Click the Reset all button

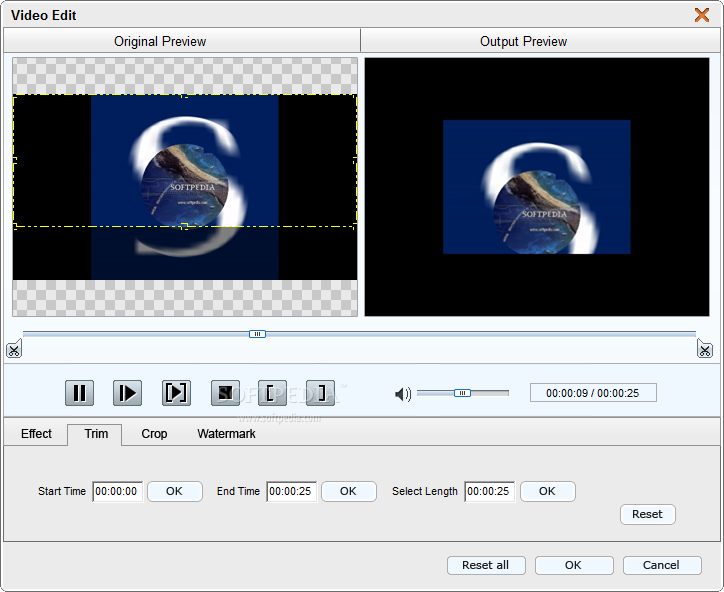(x=486, y=565)
